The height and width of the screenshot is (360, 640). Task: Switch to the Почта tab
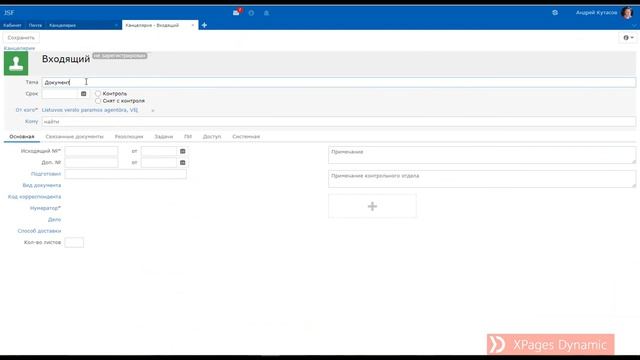tap(35, 25)
